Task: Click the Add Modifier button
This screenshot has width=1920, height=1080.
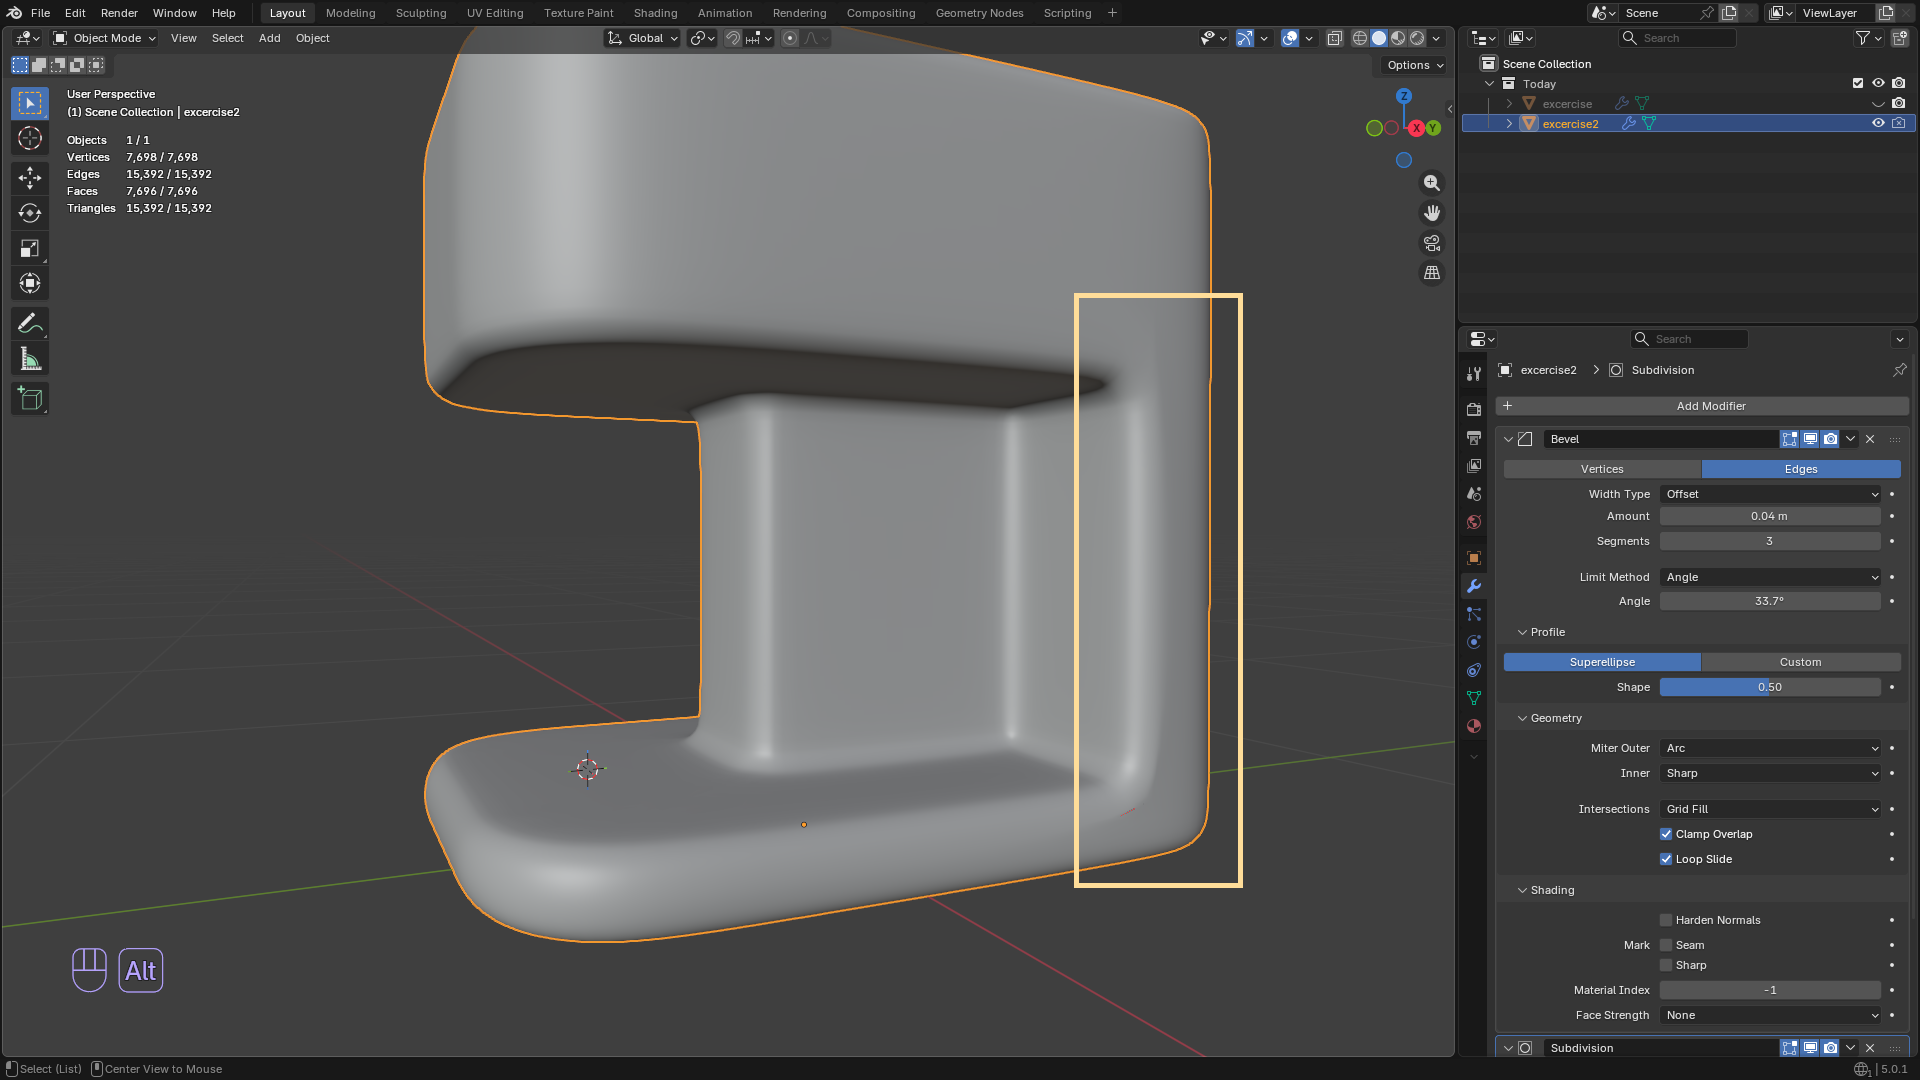Action: (1702, 406)
